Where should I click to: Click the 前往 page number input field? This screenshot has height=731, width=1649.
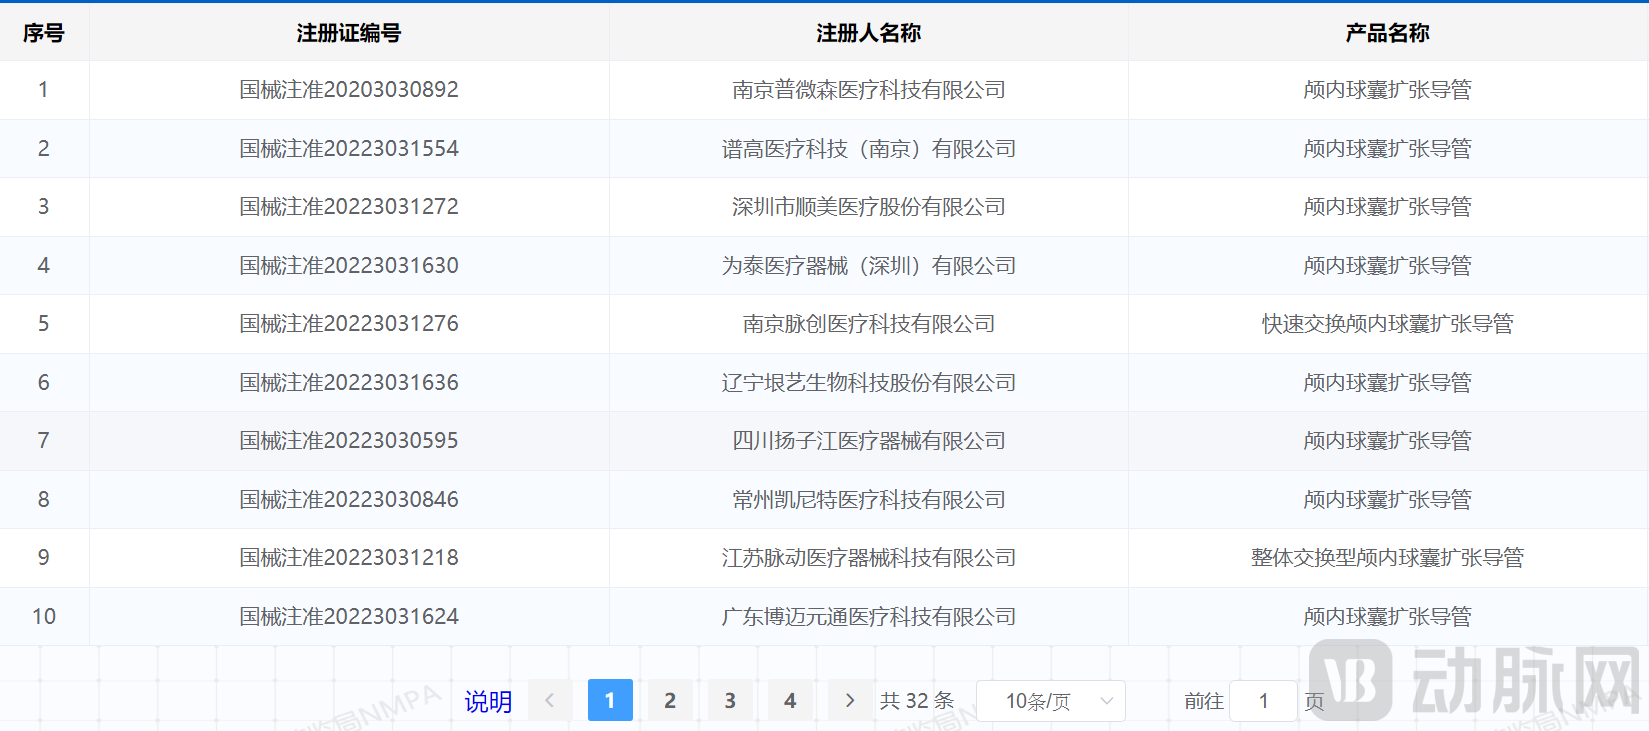point(1263,701)
